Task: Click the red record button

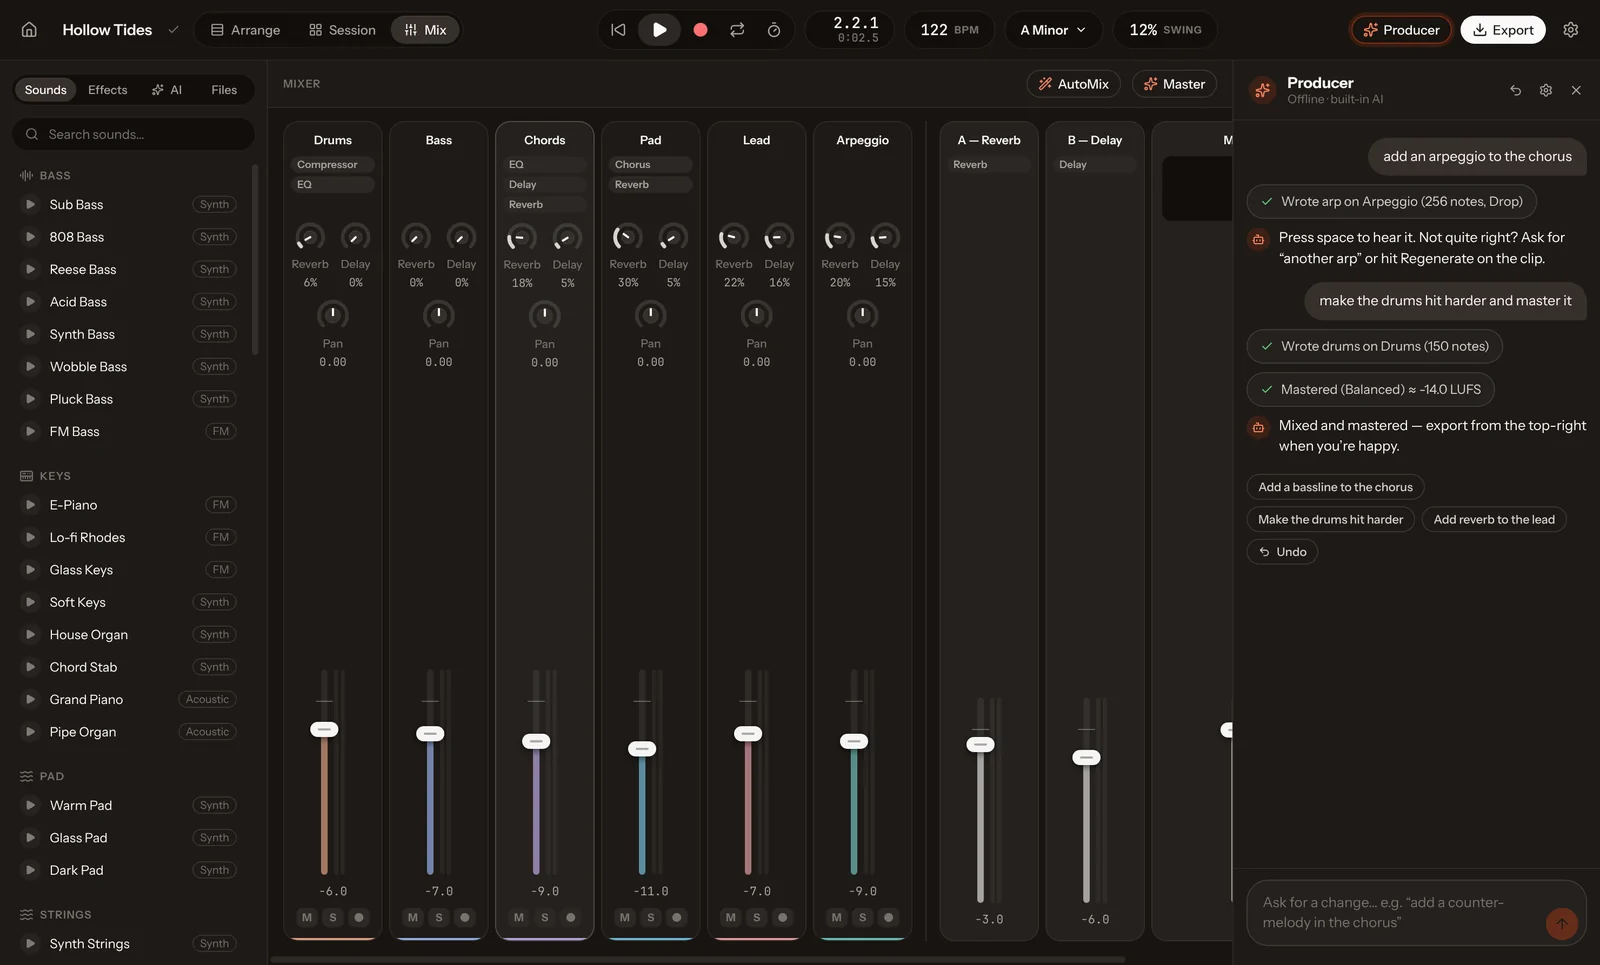Action: 700,30
